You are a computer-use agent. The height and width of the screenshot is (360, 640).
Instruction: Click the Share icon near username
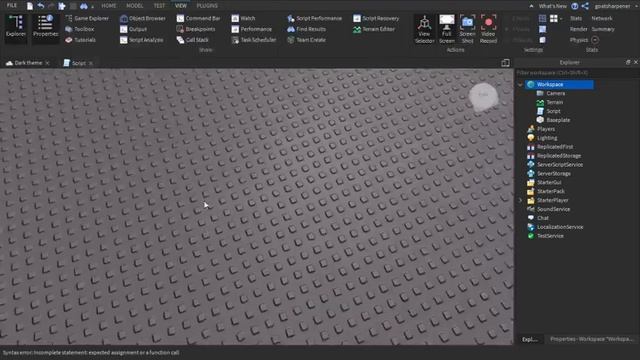[585, 6]
